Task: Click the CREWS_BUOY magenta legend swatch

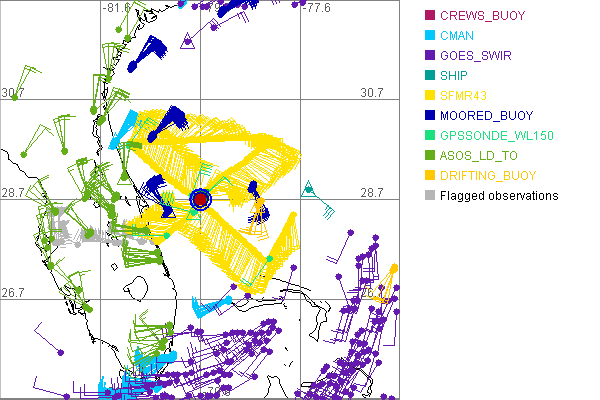Action: click(x=429, y=15)
